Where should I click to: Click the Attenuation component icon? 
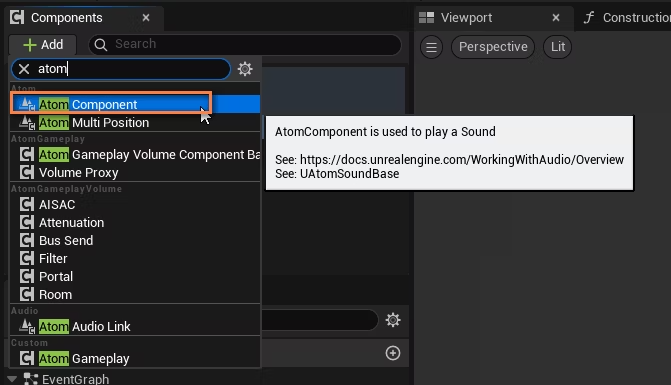(27, 222)
